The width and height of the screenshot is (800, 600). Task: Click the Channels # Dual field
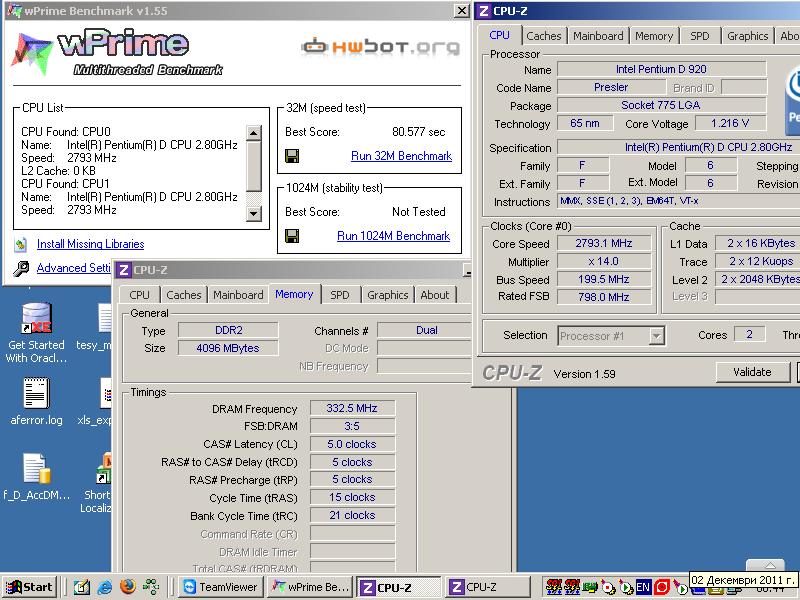(425, 330)
